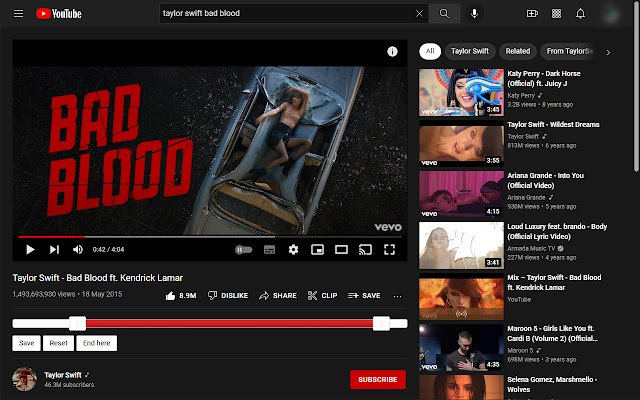Open Katy Perry Dark Horse title

(544, 78)
